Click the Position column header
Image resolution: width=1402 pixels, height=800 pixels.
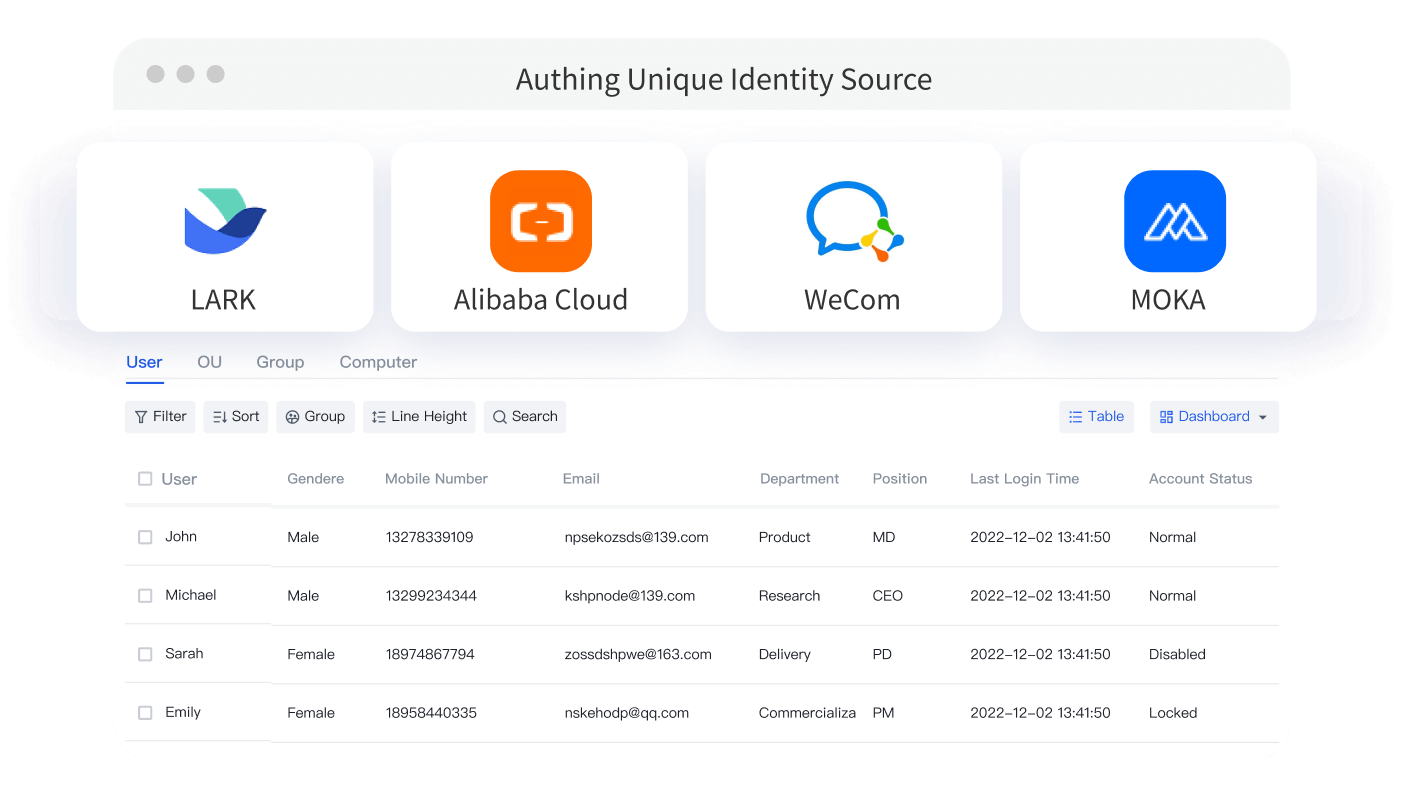click(x=900, y=479)
